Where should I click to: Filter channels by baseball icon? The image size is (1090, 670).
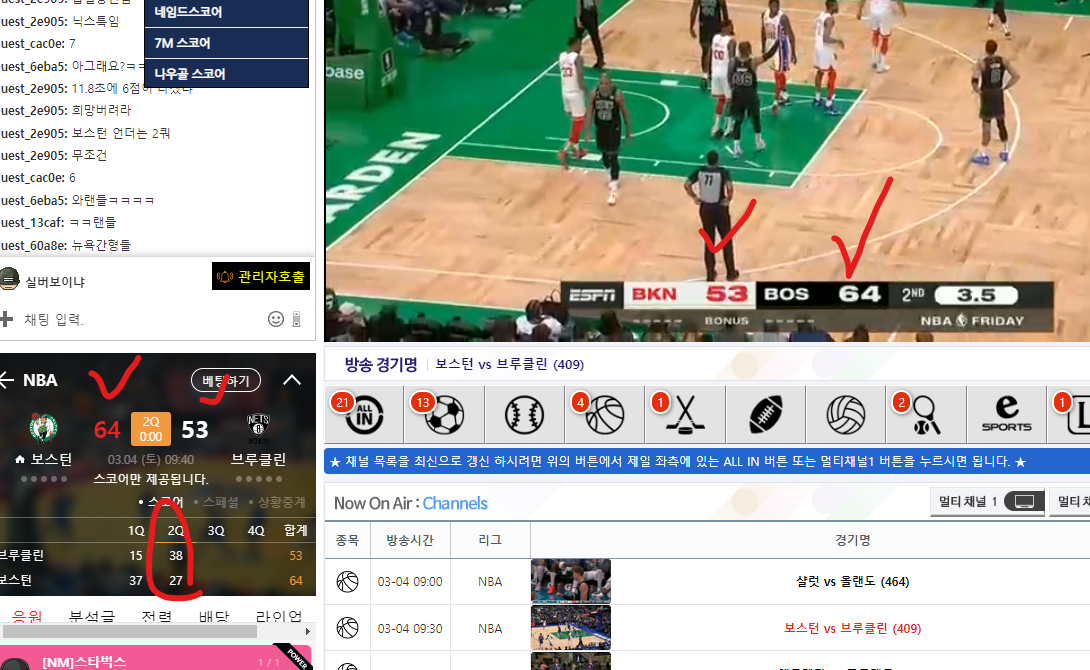[x=525, y=414]
